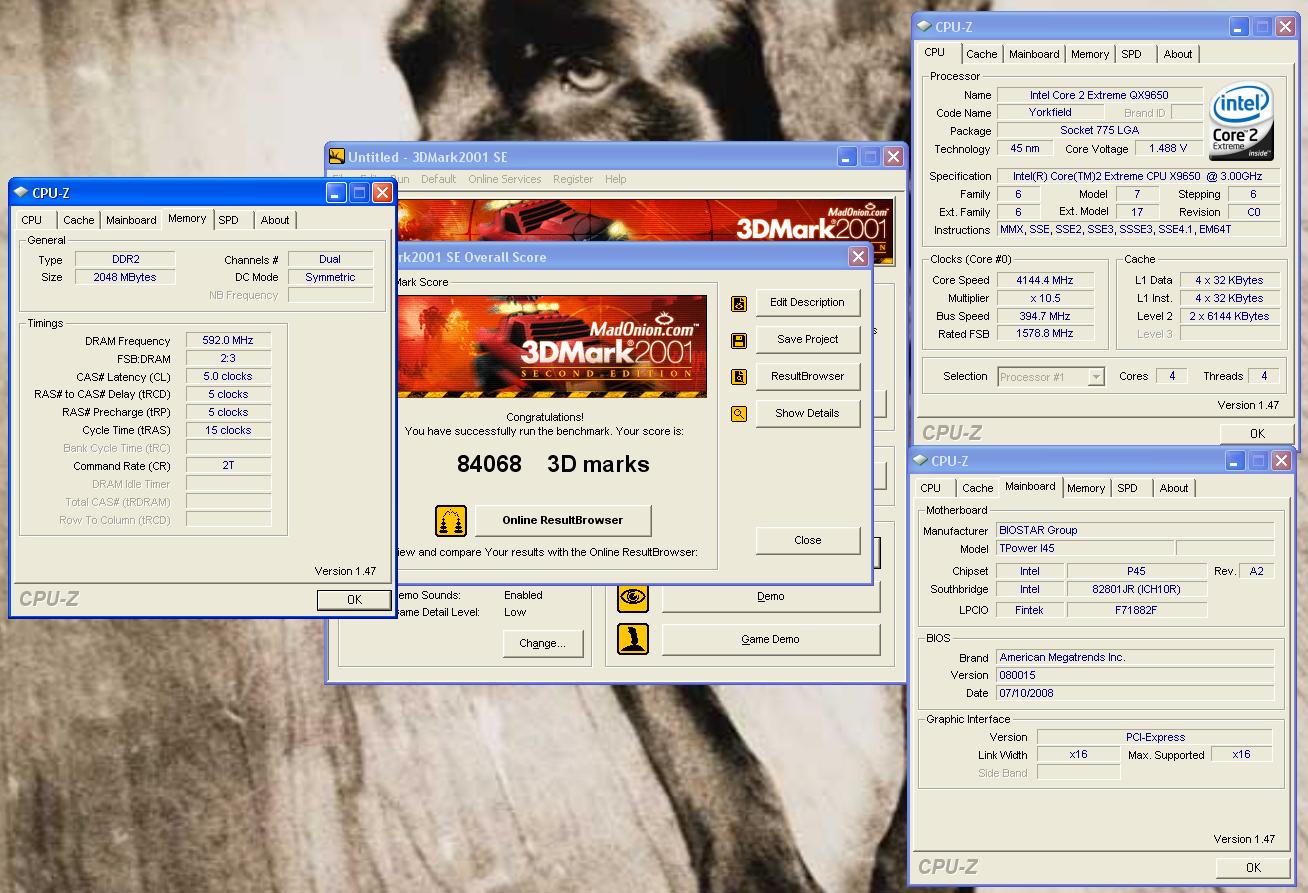Click the Game Demo joystick icon
Image resolution: width=1308 pixels, height=893 pixels.
tap(633, 639)
